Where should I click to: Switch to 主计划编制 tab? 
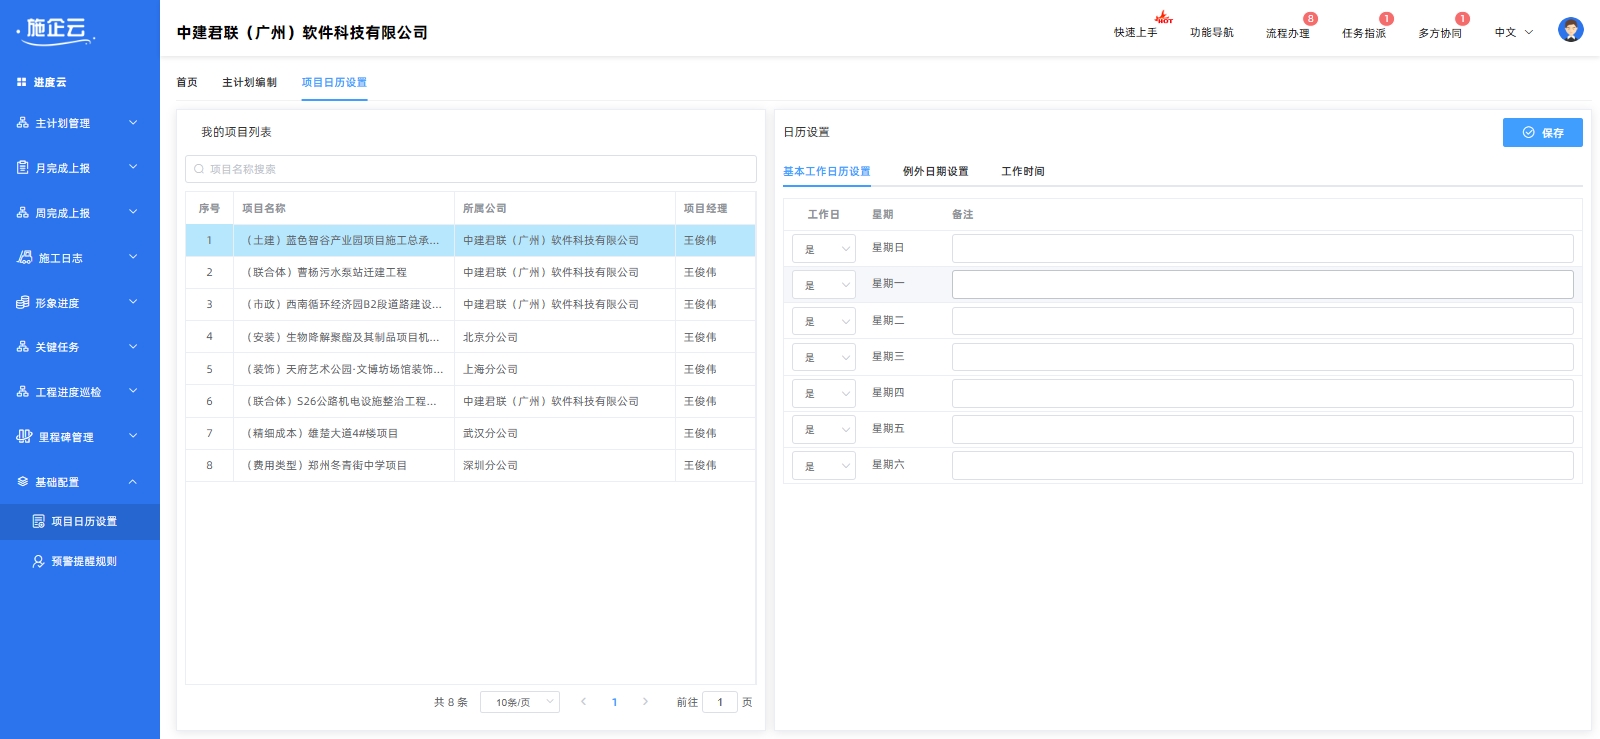click(249, 82)
